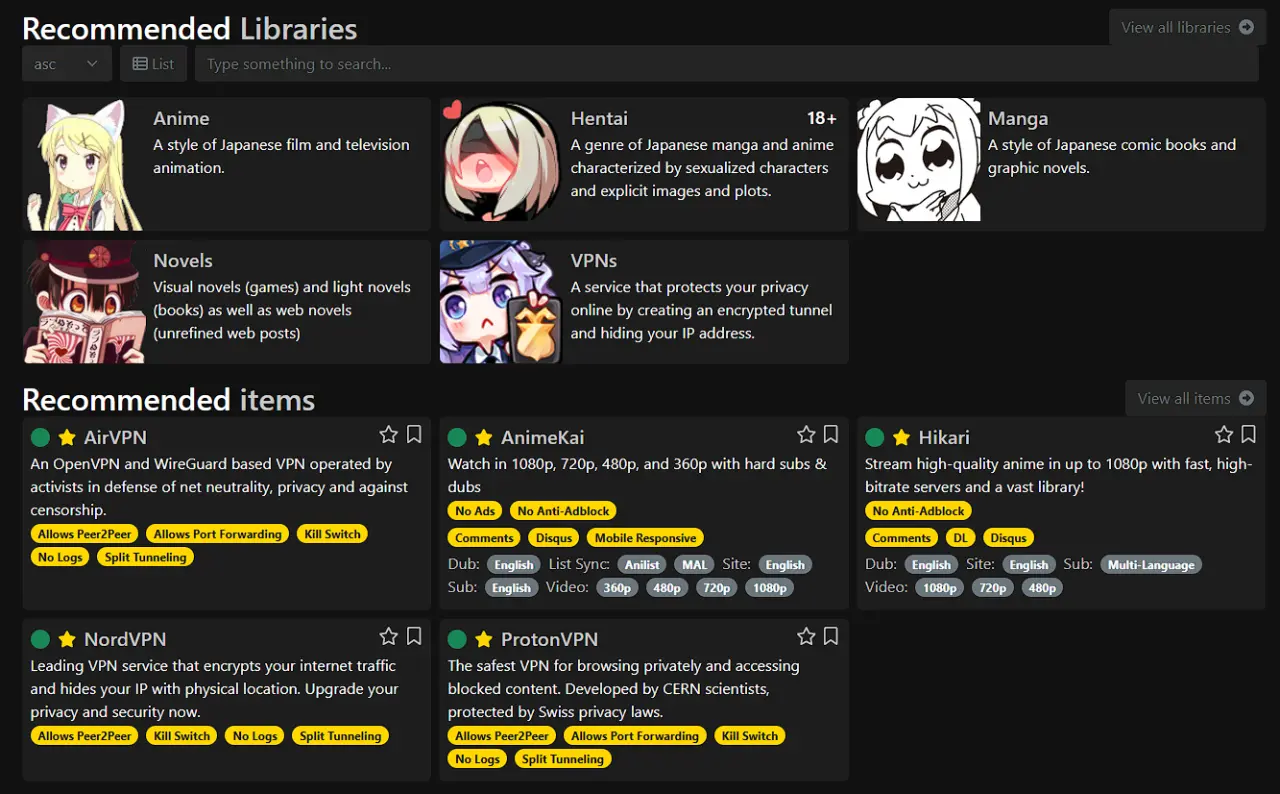
Task: Bookmark the AnimeKai item
Action: [x=831, y=435]
